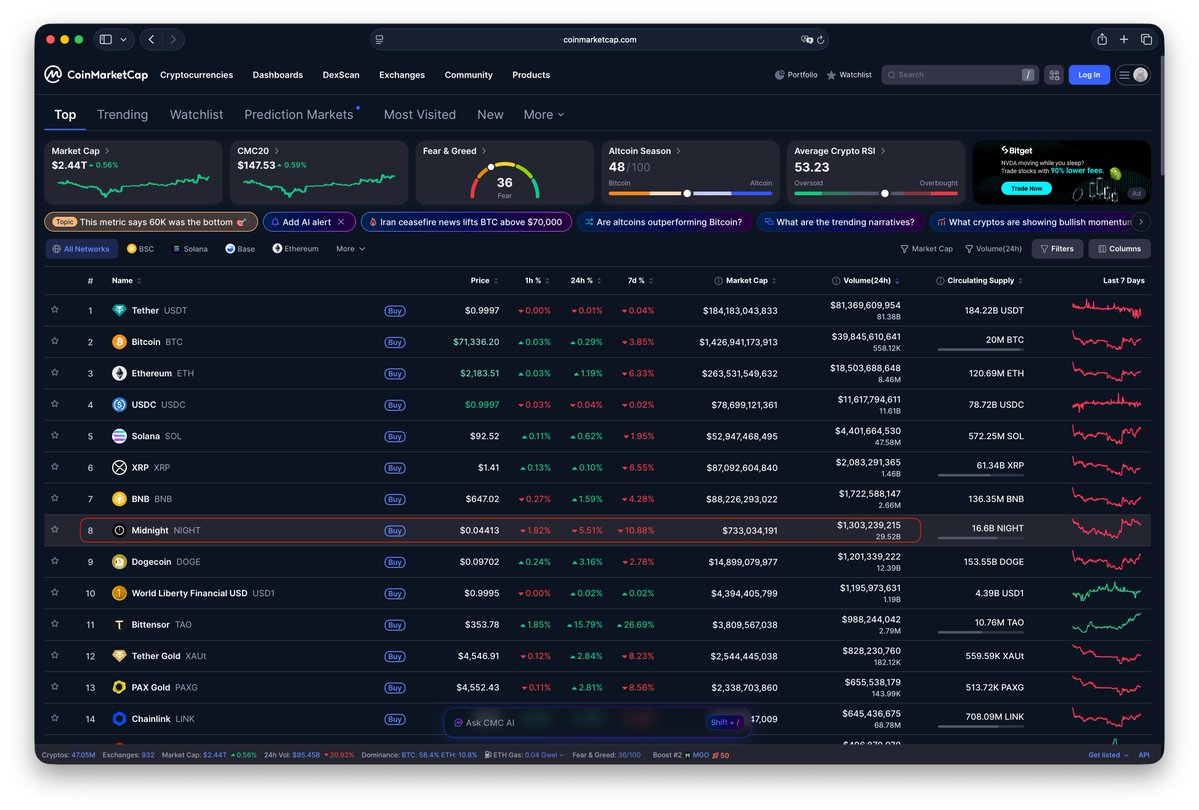
Task: Click the Bitcoin coin icon
Action: tap(119, 342)
